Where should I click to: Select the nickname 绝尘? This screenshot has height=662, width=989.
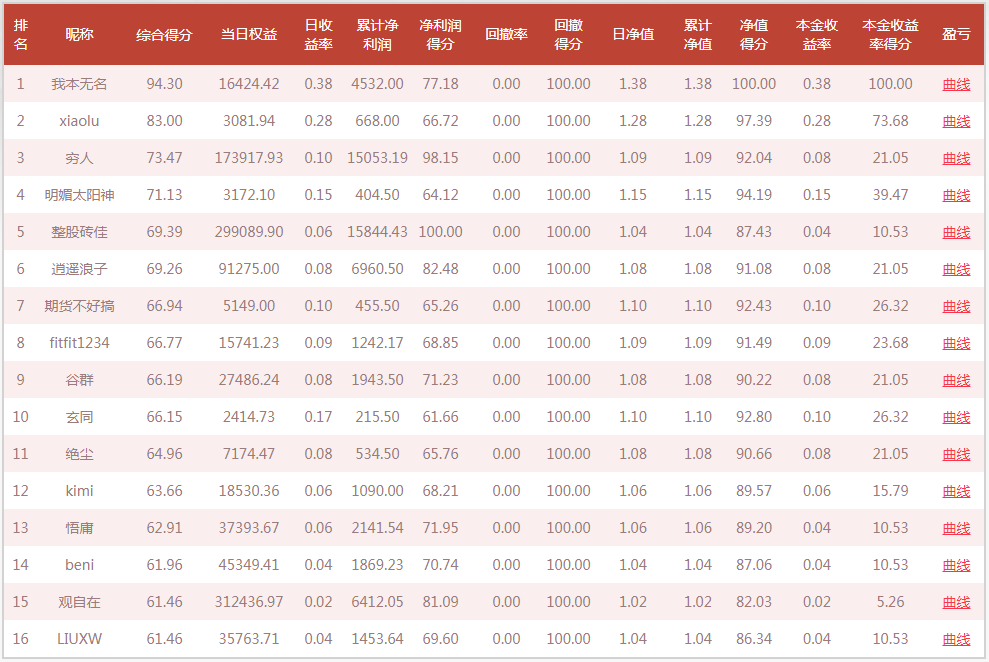[79, 455]
